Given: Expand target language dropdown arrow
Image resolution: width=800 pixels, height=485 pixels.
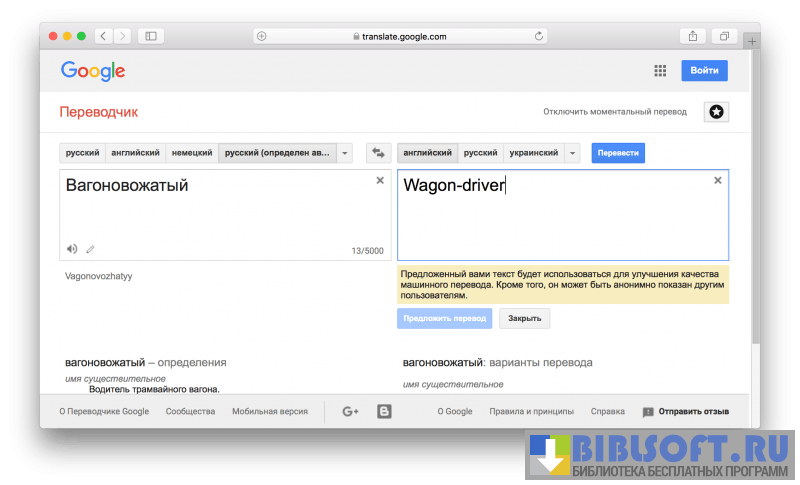Looking at the screenshot, I should point(572,153).
